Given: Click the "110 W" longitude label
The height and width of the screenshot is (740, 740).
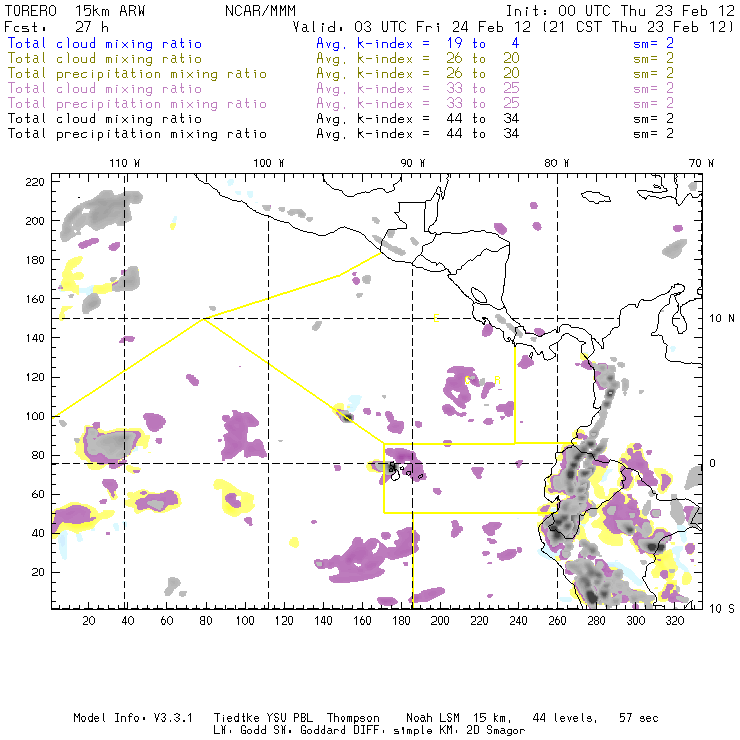Looking at the screenshot, I should [x=125, y=163].
